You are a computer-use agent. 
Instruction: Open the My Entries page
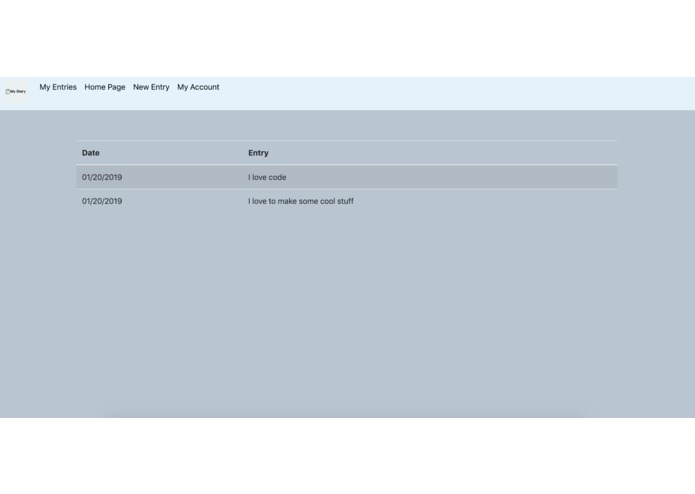[58, 87]
